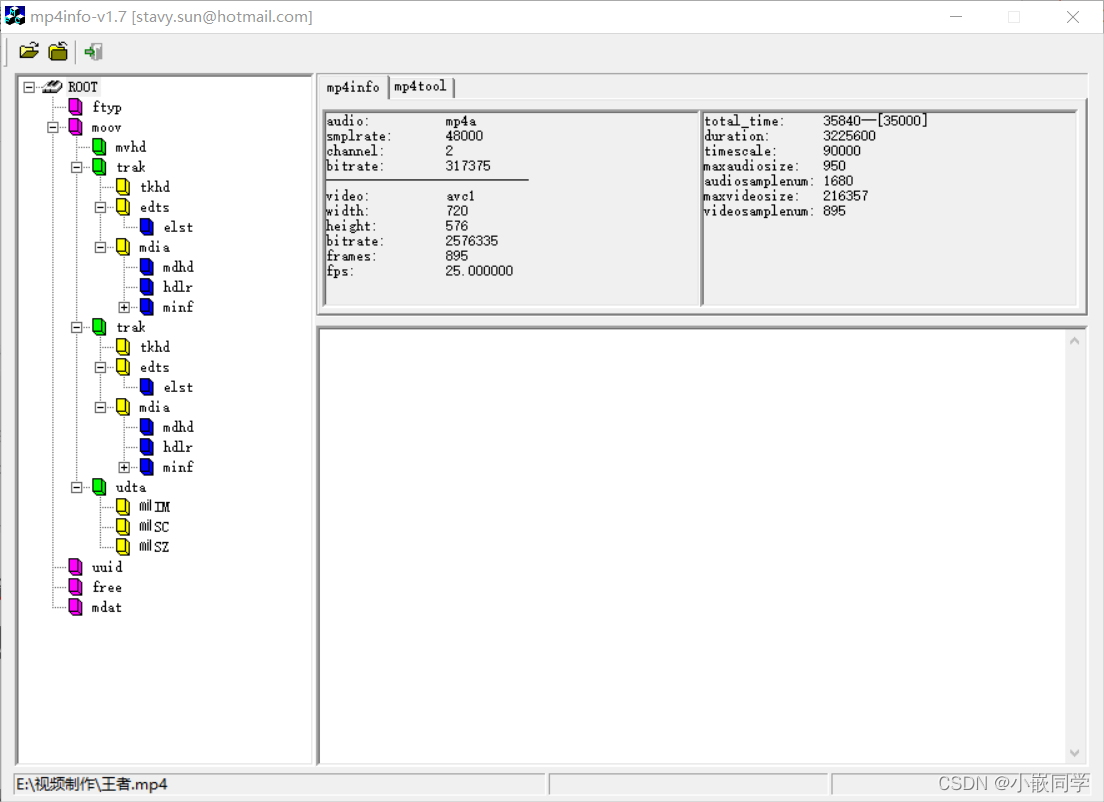The image size is (1104, 802).
Task: Click the video bitrate value 2576335
Action: pyautogui.click(x=472, y=241)
